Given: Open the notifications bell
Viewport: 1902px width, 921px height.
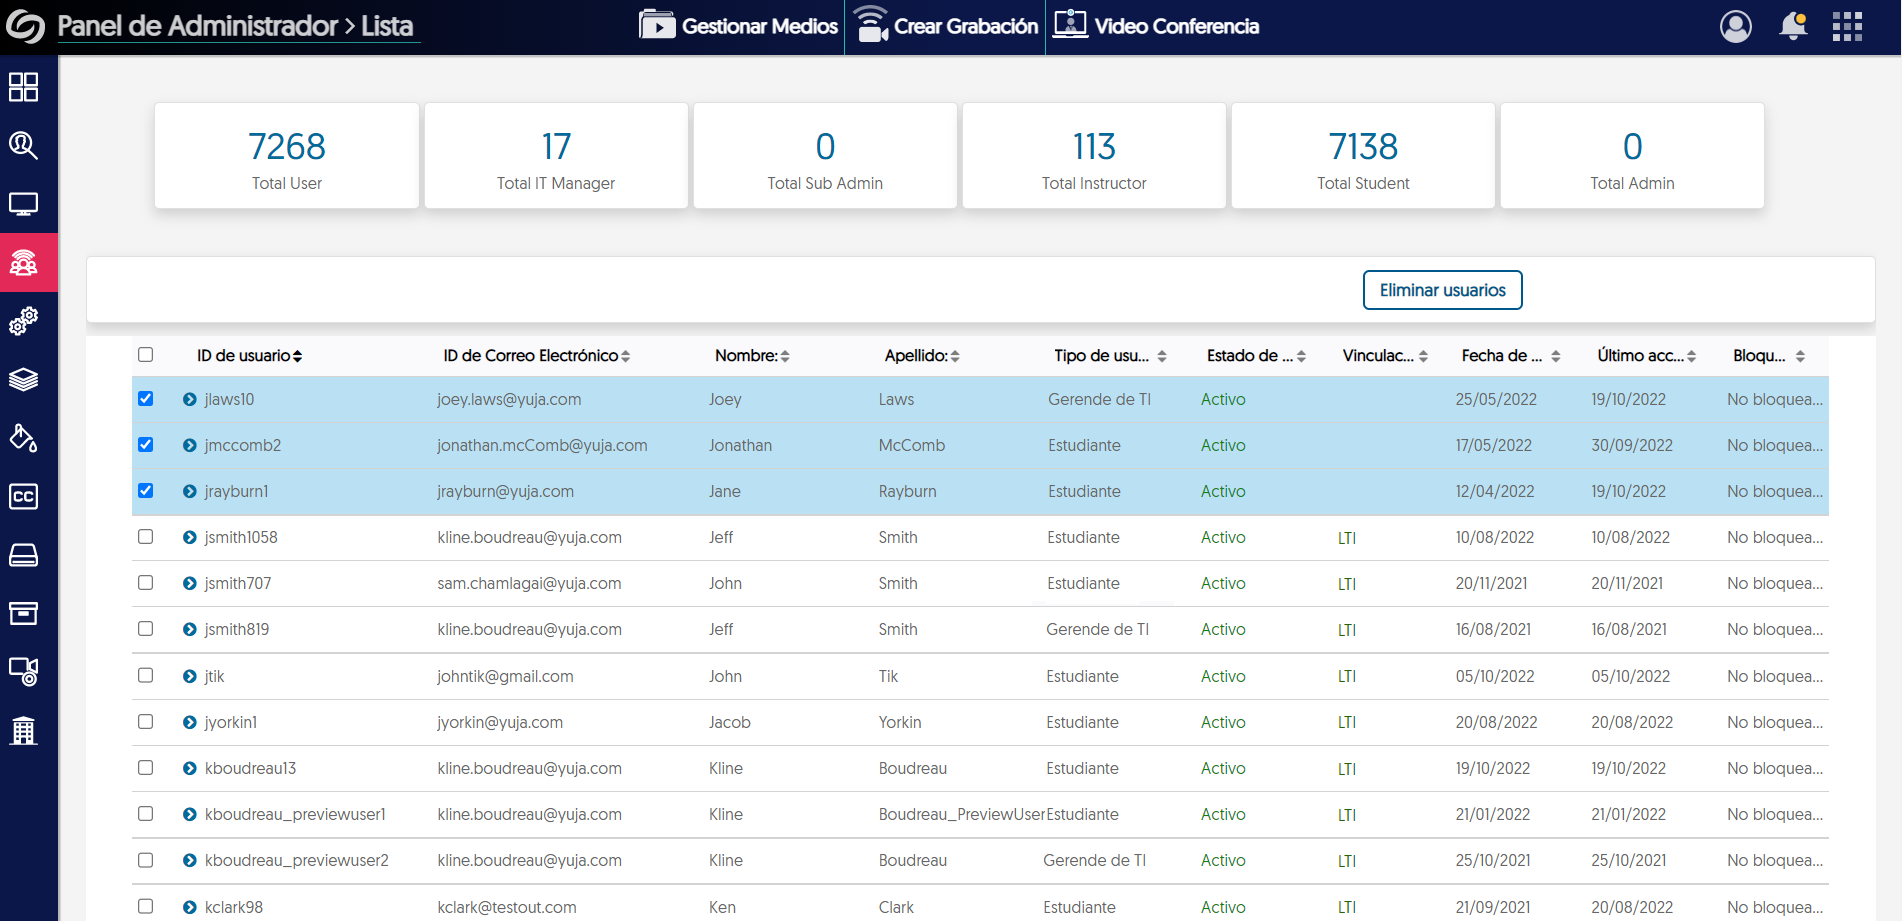Looking at the screenshot, I should click(1793, 26).
